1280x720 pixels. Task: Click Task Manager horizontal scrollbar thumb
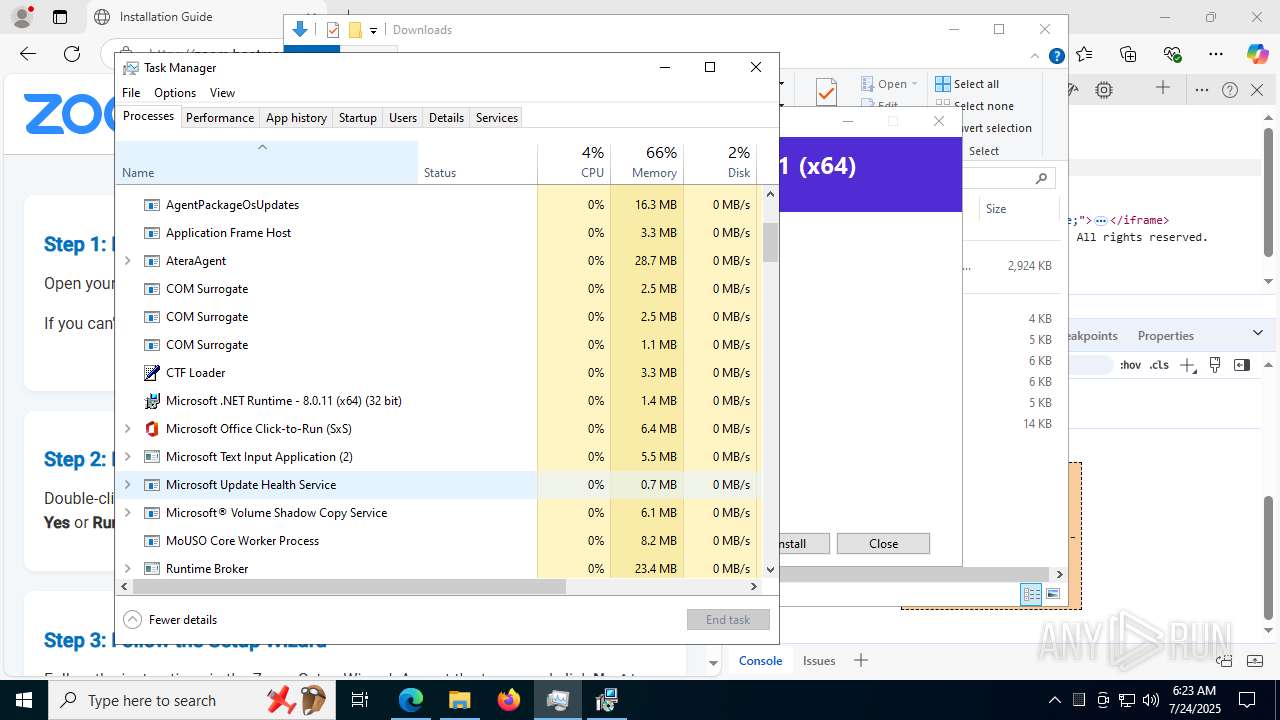point(349,587)
